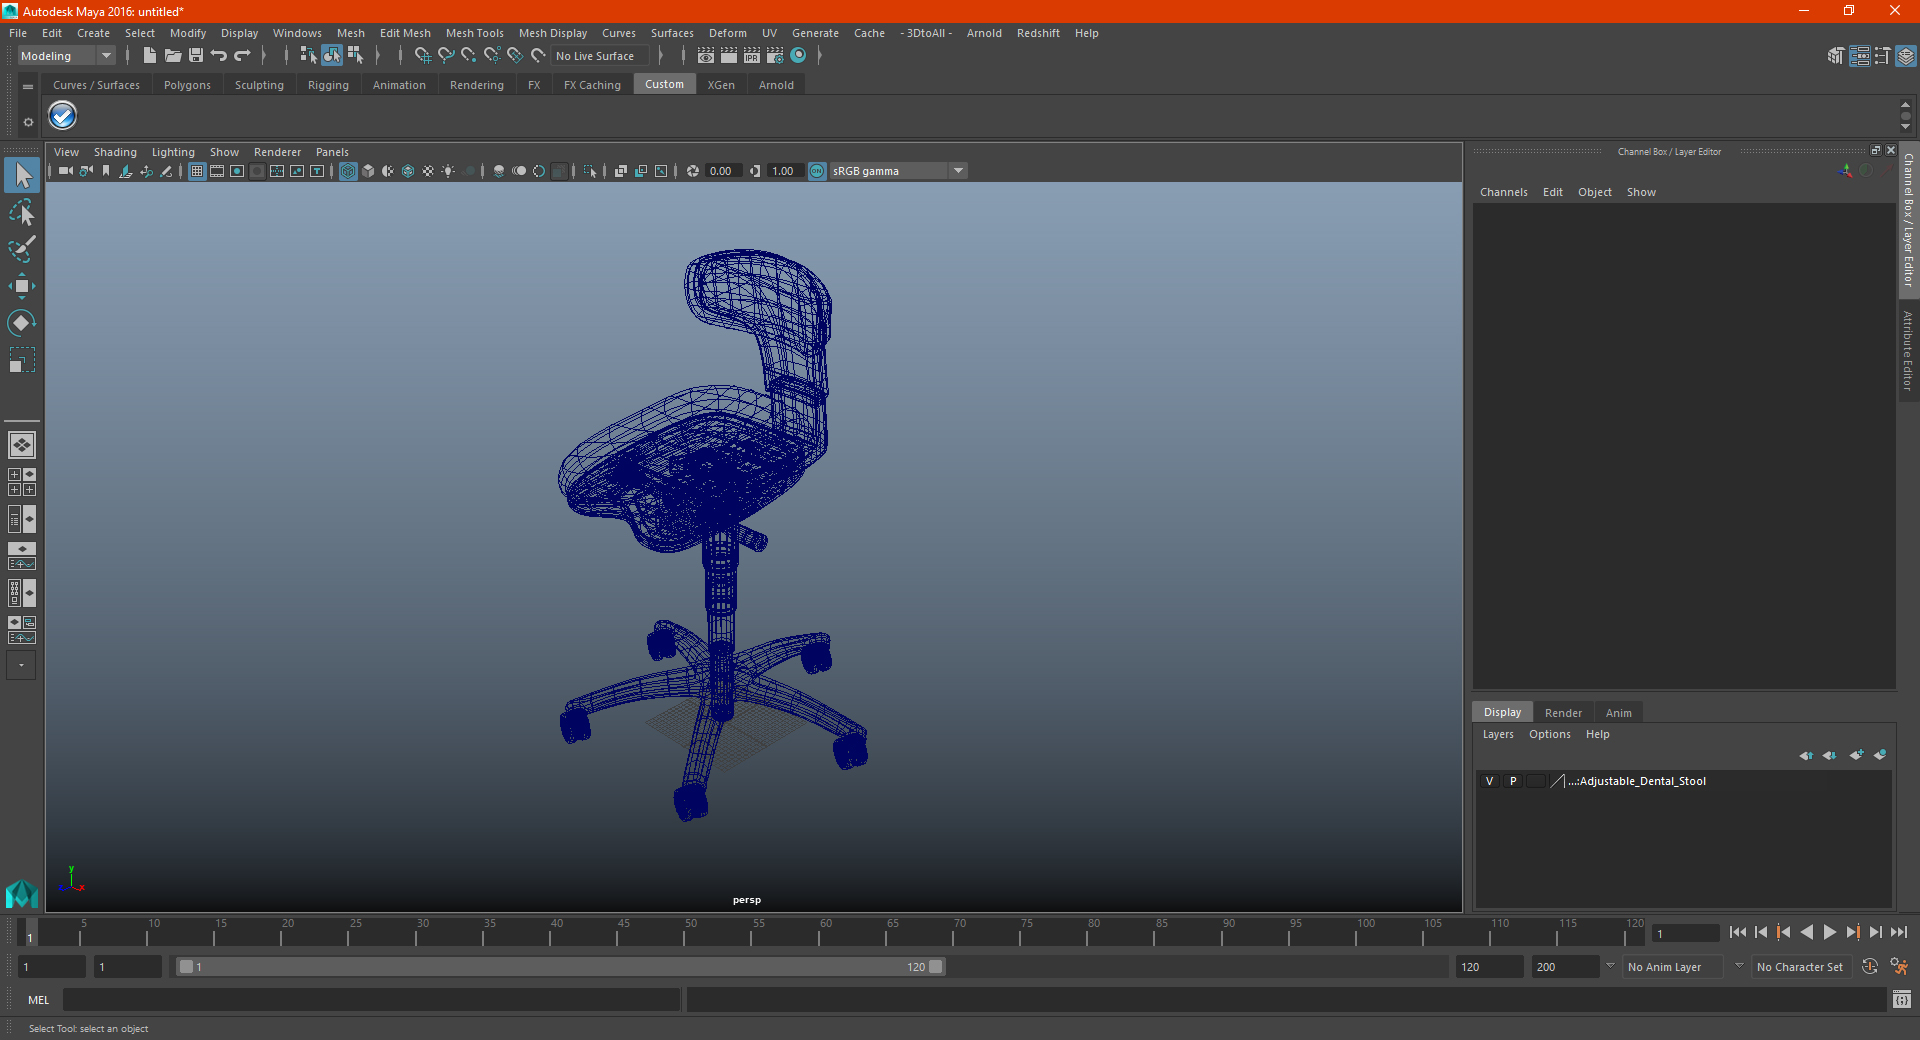This screenshot has height=1040, width=1920.
Task: Enable snap to curves
Action: coord(446,56)
